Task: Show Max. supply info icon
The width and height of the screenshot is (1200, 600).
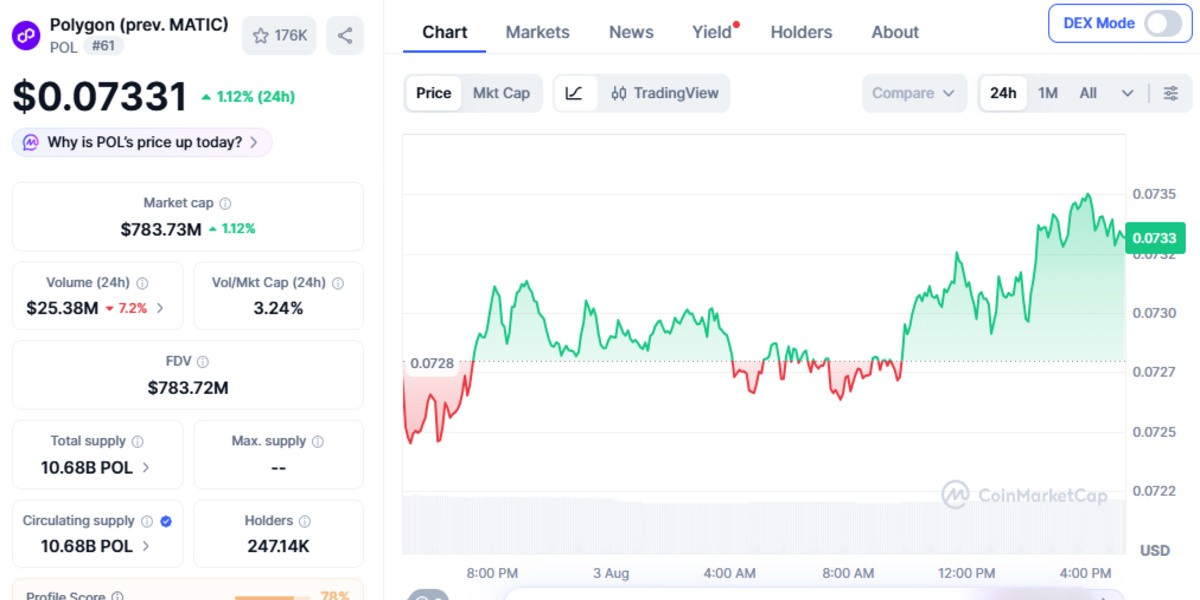Action: pos(318,441)
